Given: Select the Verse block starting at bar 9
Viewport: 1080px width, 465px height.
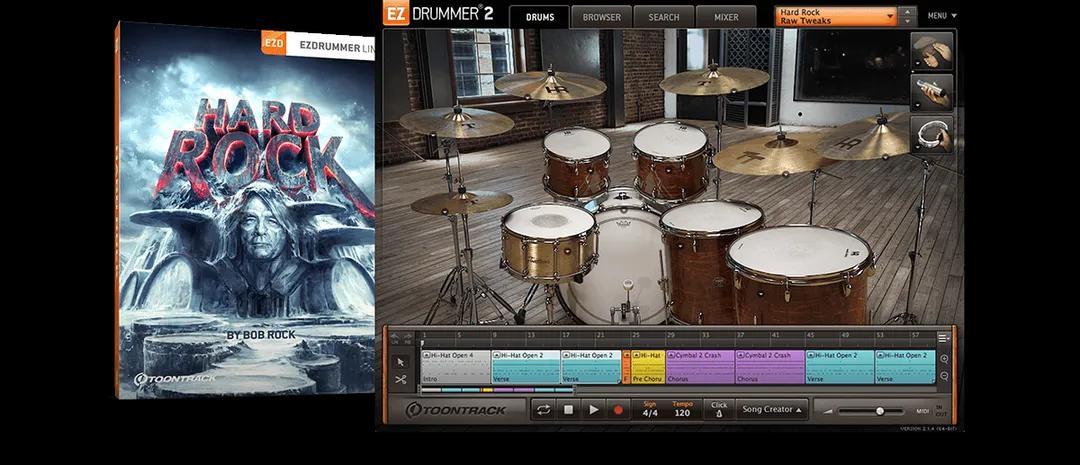Looking at the screenshot, I should (526, 366).
